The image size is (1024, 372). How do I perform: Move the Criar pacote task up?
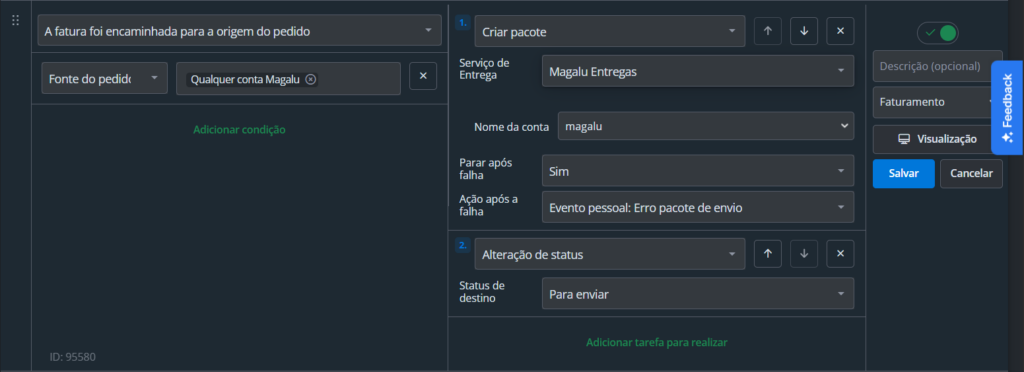pyautogui.click(x=768, y=31)
